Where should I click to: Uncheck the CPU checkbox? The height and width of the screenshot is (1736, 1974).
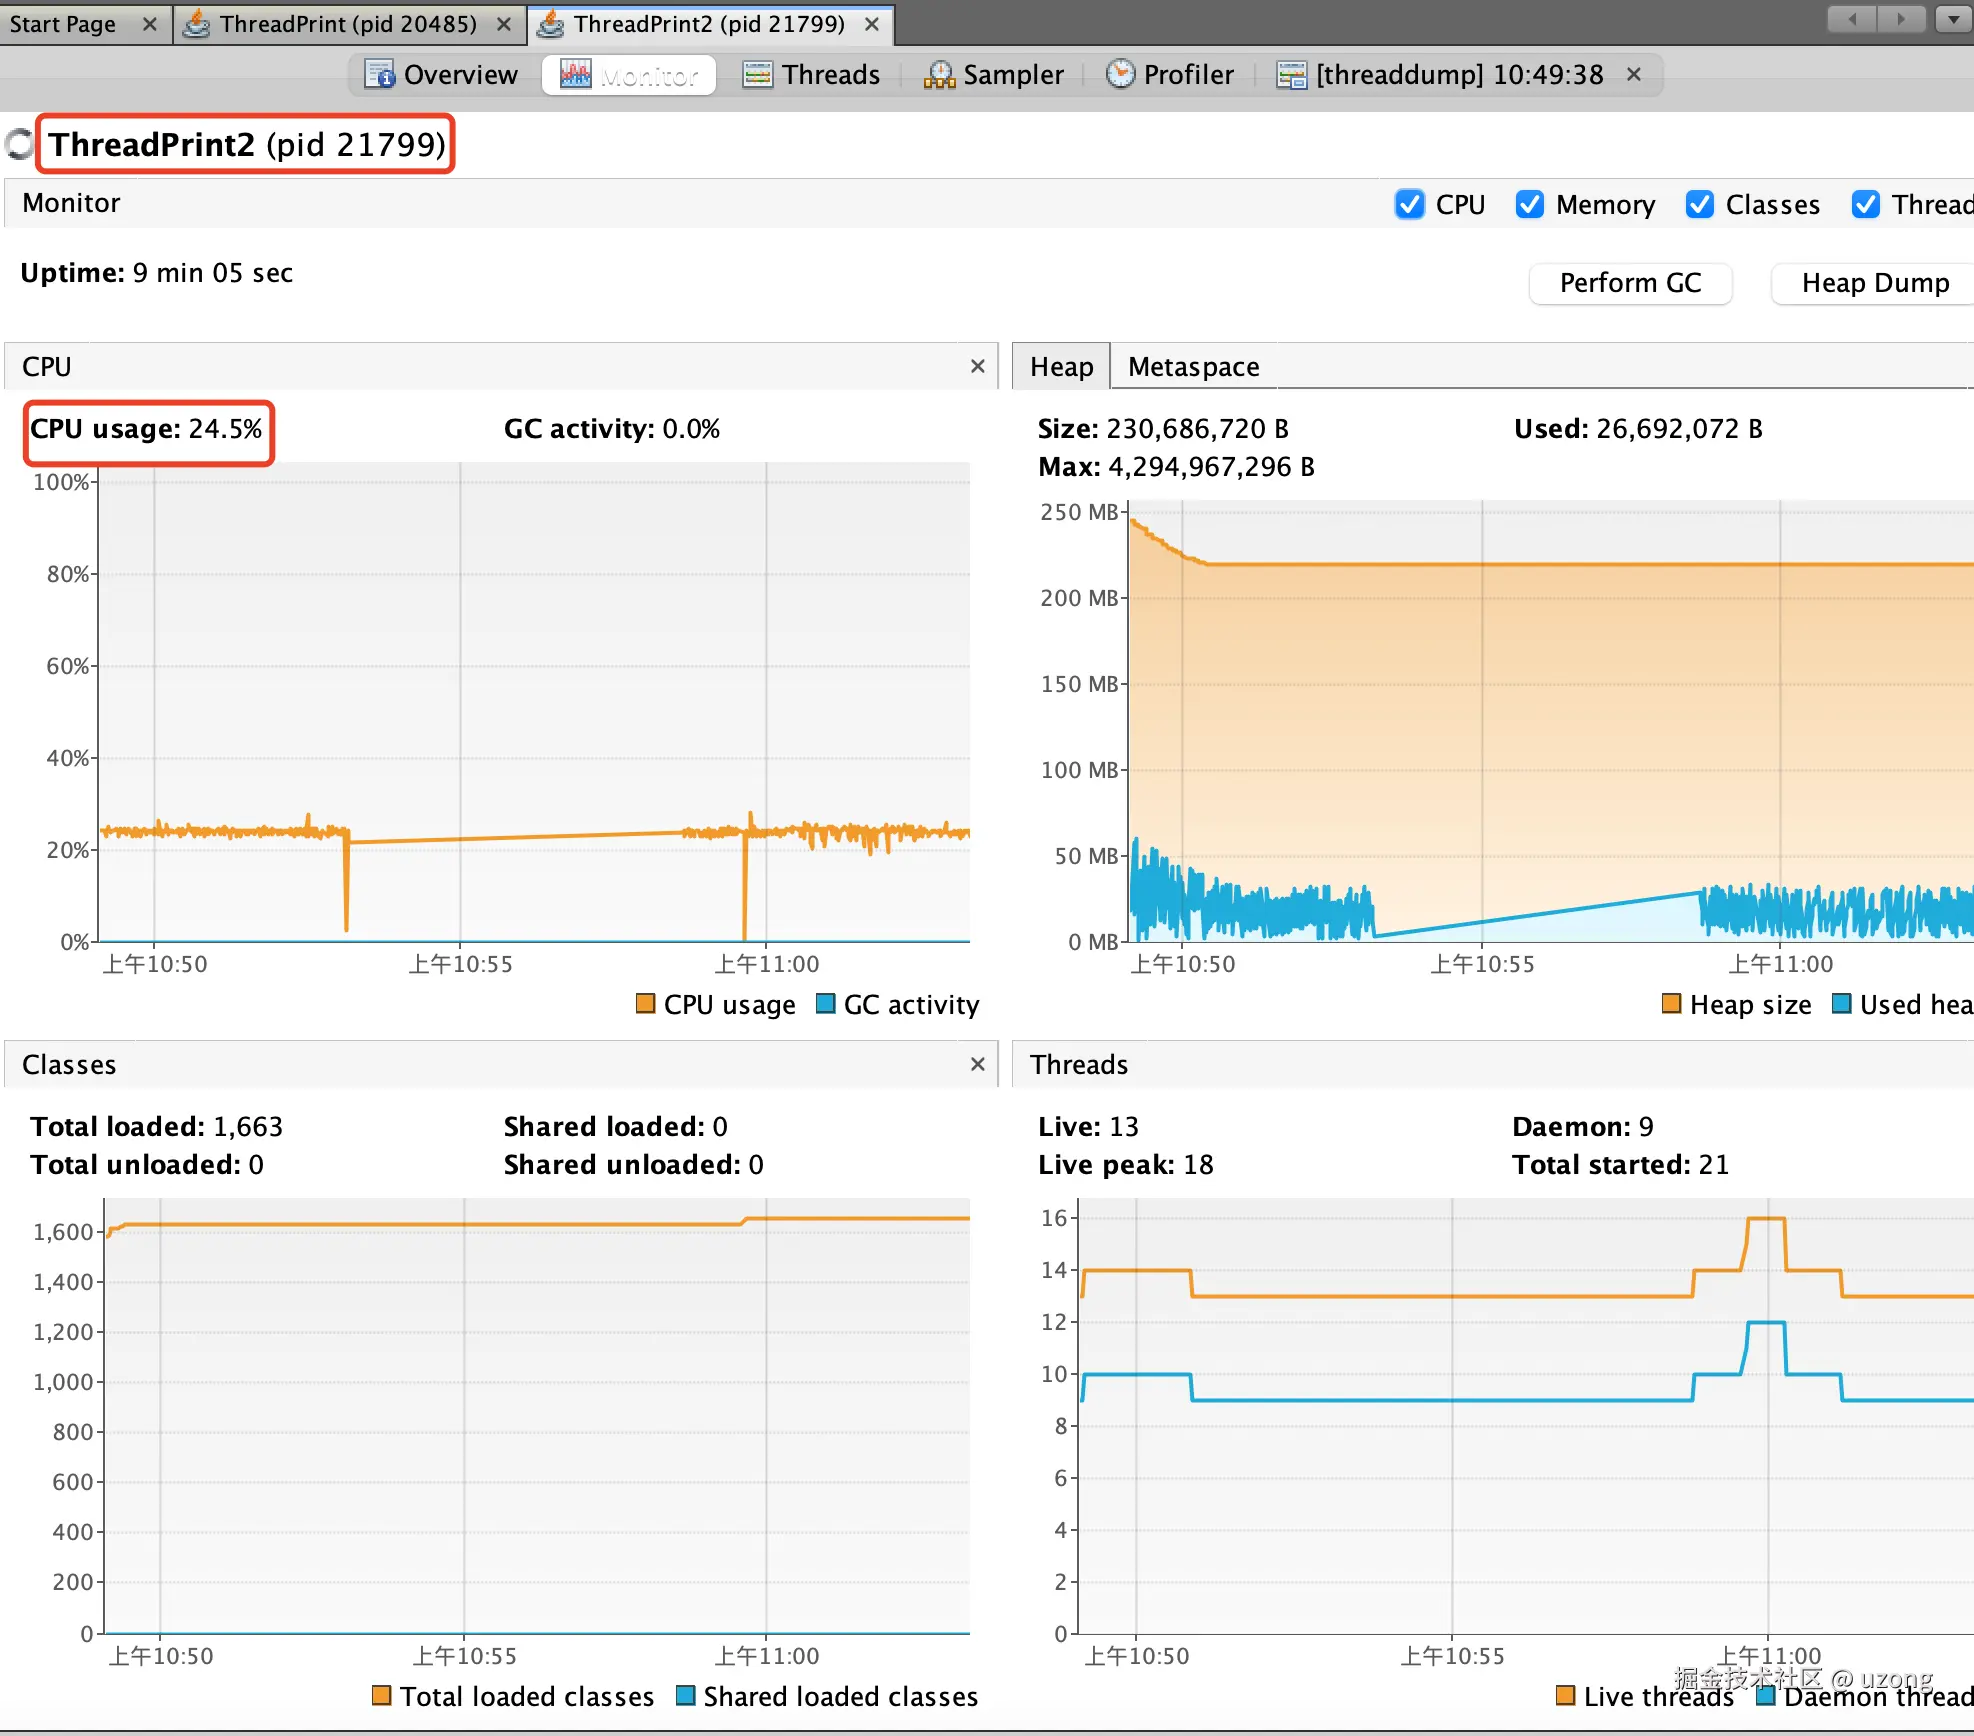pyautogui.click(x=1409, y=204)
